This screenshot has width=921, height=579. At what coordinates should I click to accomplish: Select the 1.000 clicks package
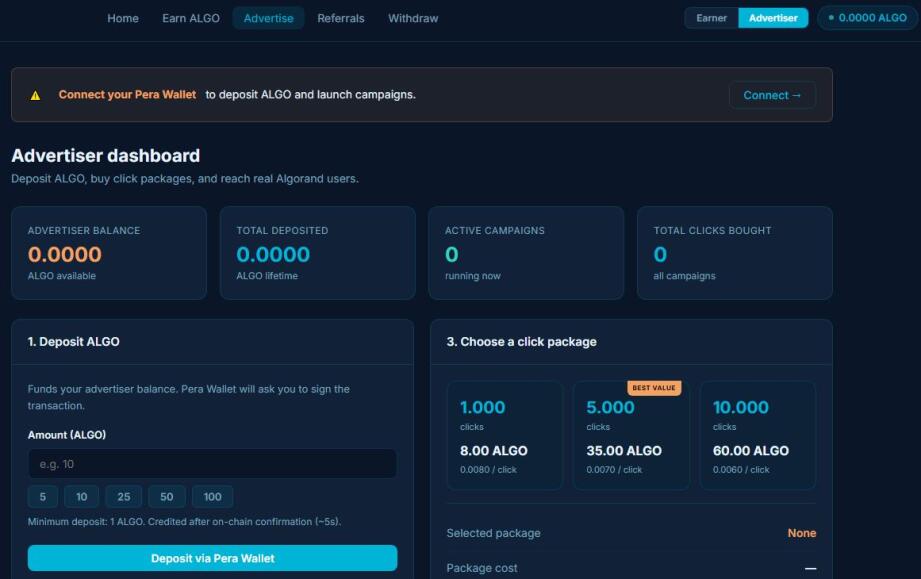505,435
